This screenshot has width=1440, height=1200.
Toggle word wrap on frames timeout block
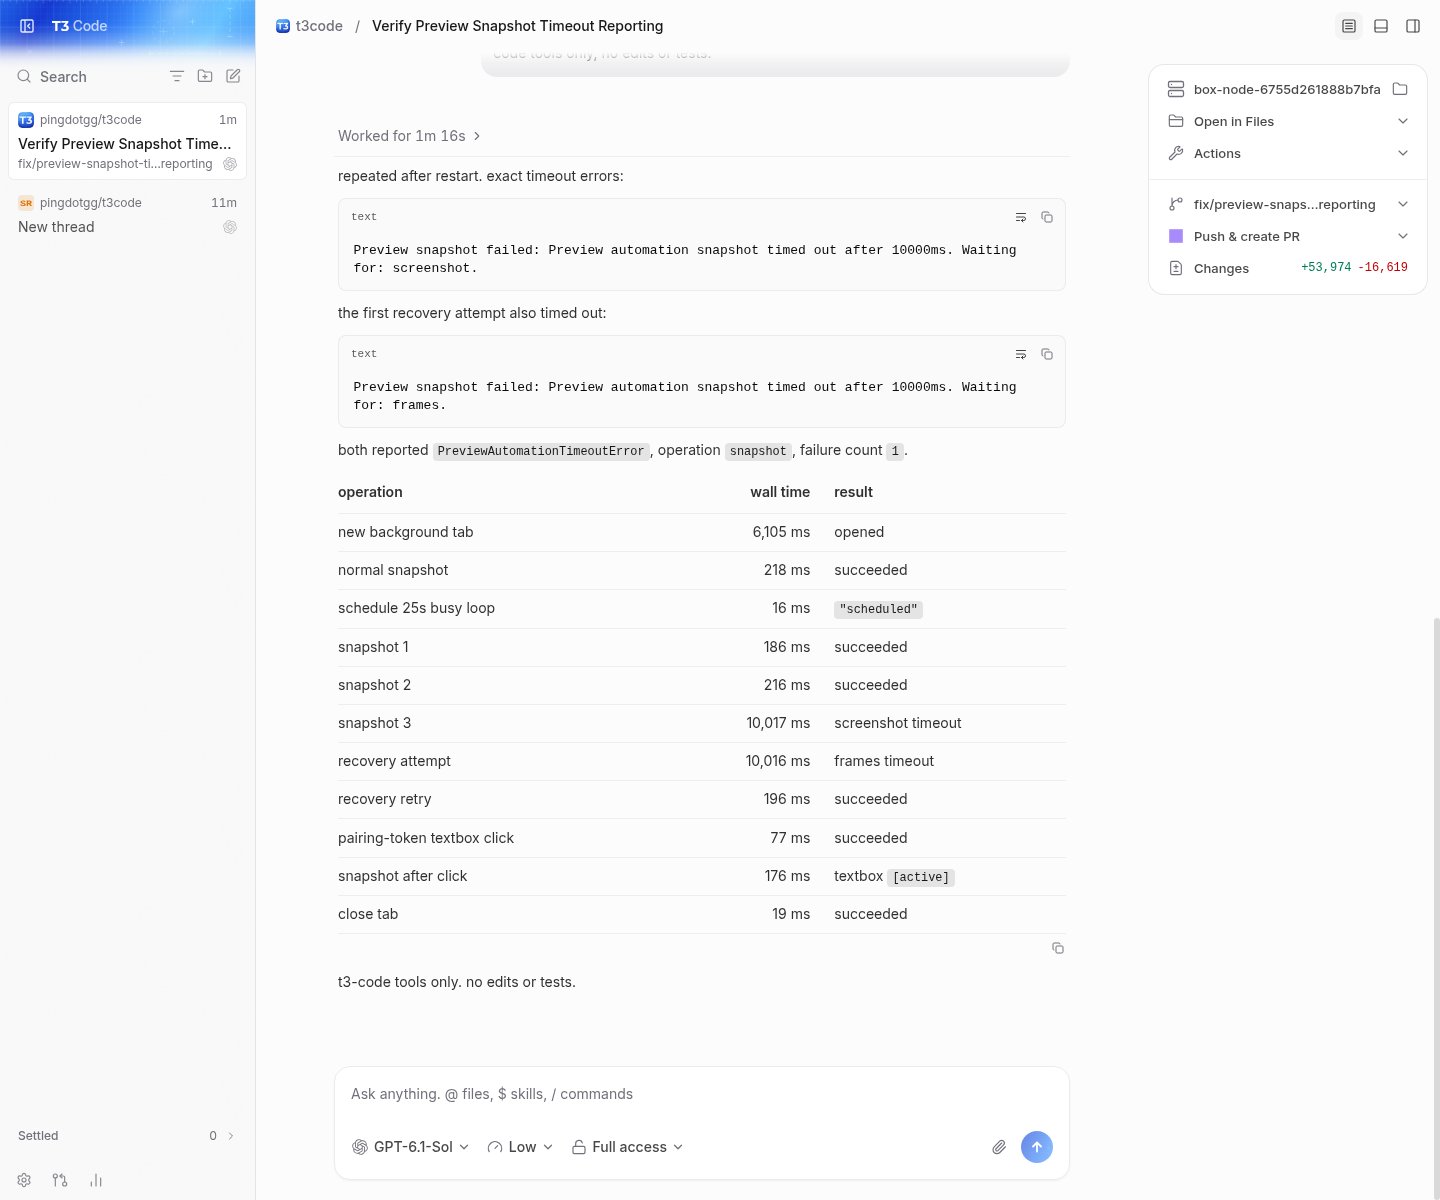[1021, 354]
